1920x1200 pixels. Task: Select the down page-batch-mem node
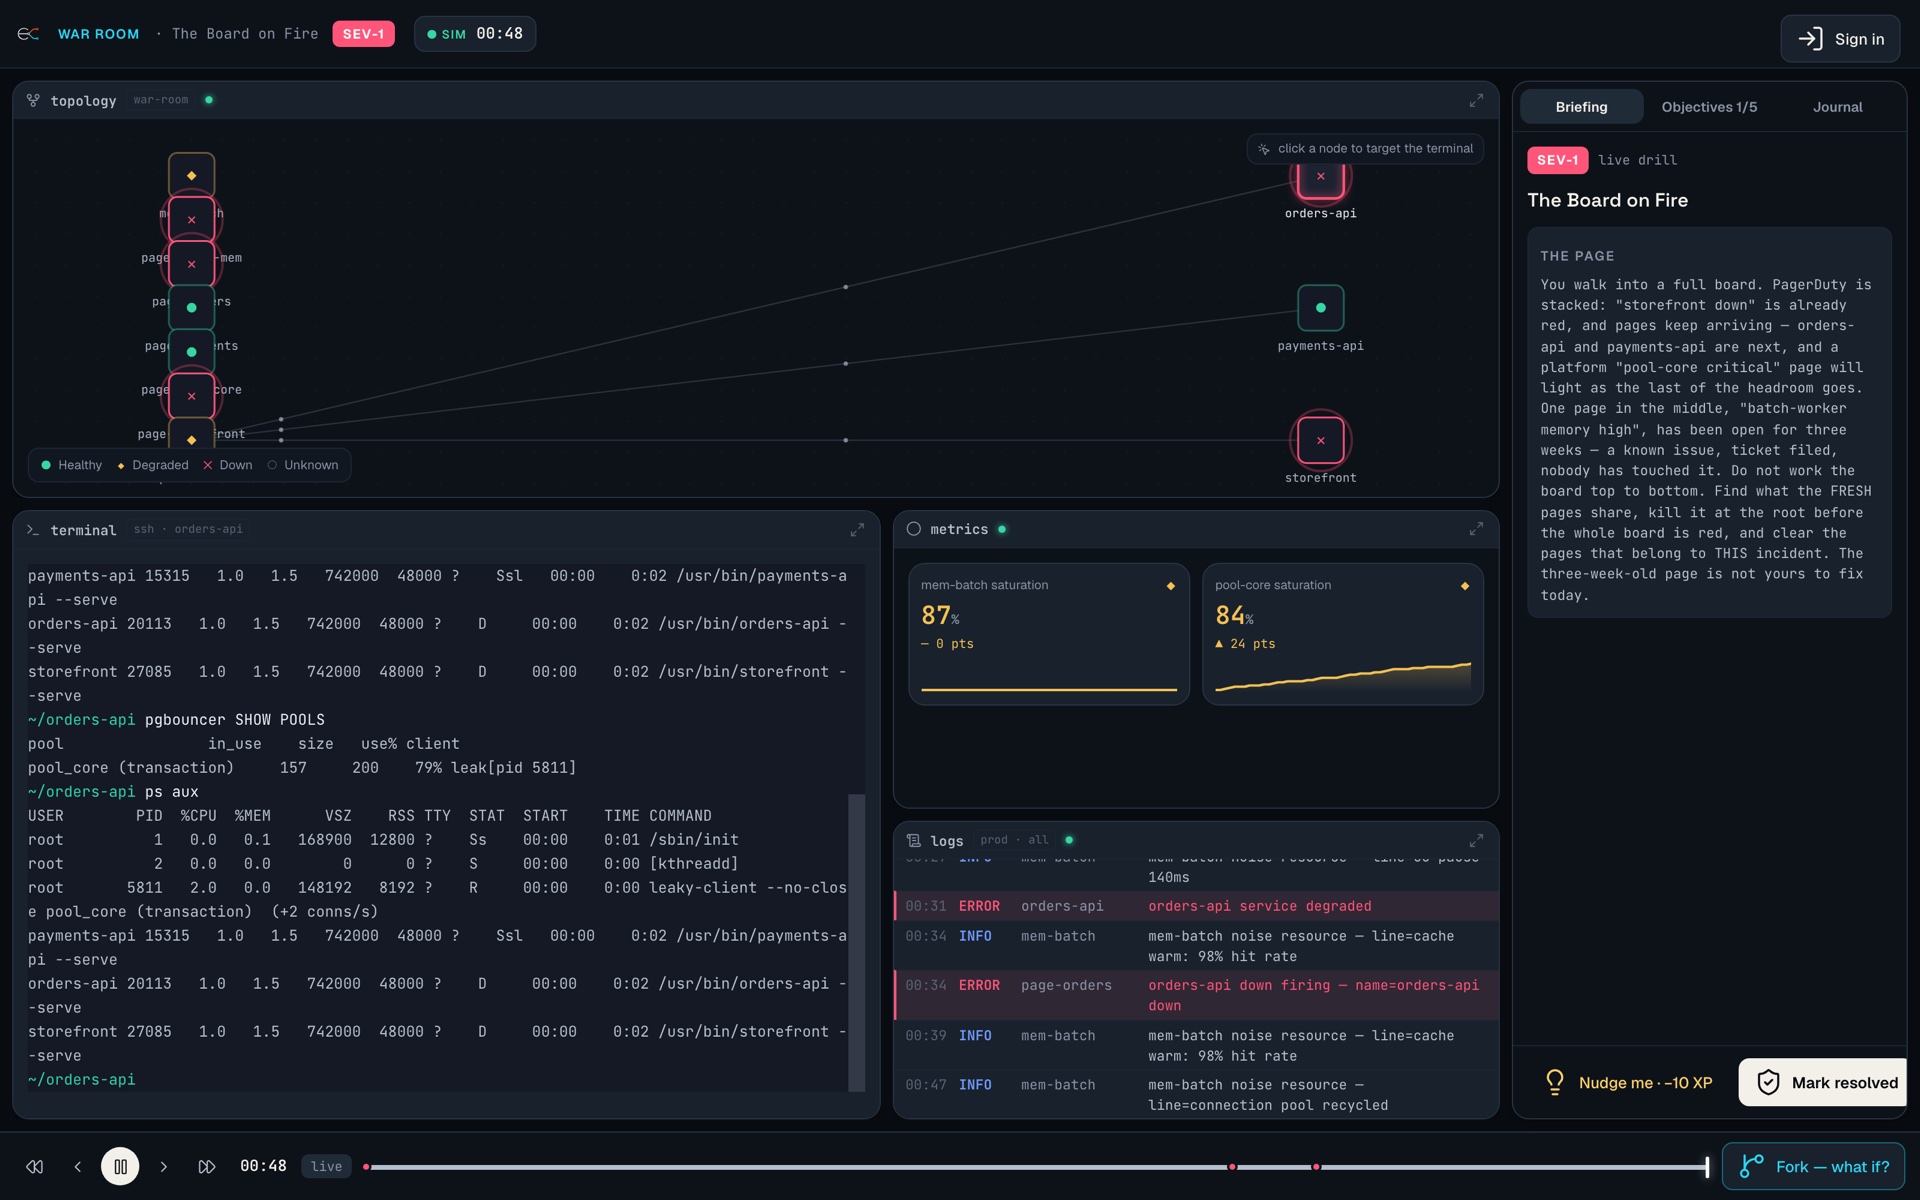coord(191,219)
